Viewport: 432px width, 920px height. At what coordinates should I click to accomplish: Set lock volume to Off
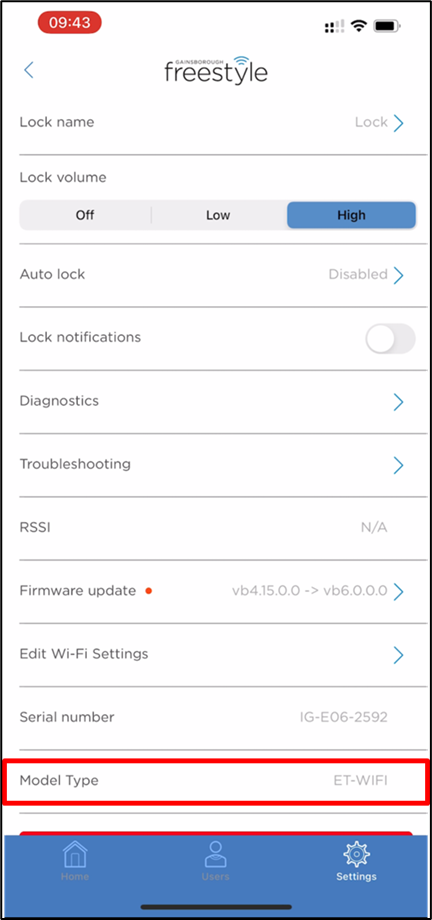point(85,215)
